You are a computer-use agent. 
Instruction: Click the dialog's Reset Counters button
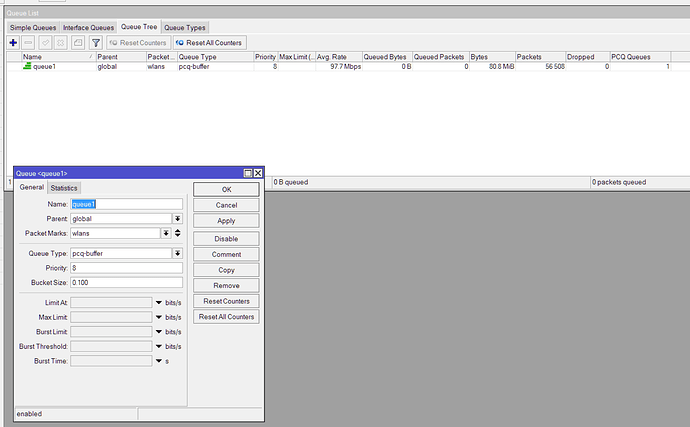(226, 301)
